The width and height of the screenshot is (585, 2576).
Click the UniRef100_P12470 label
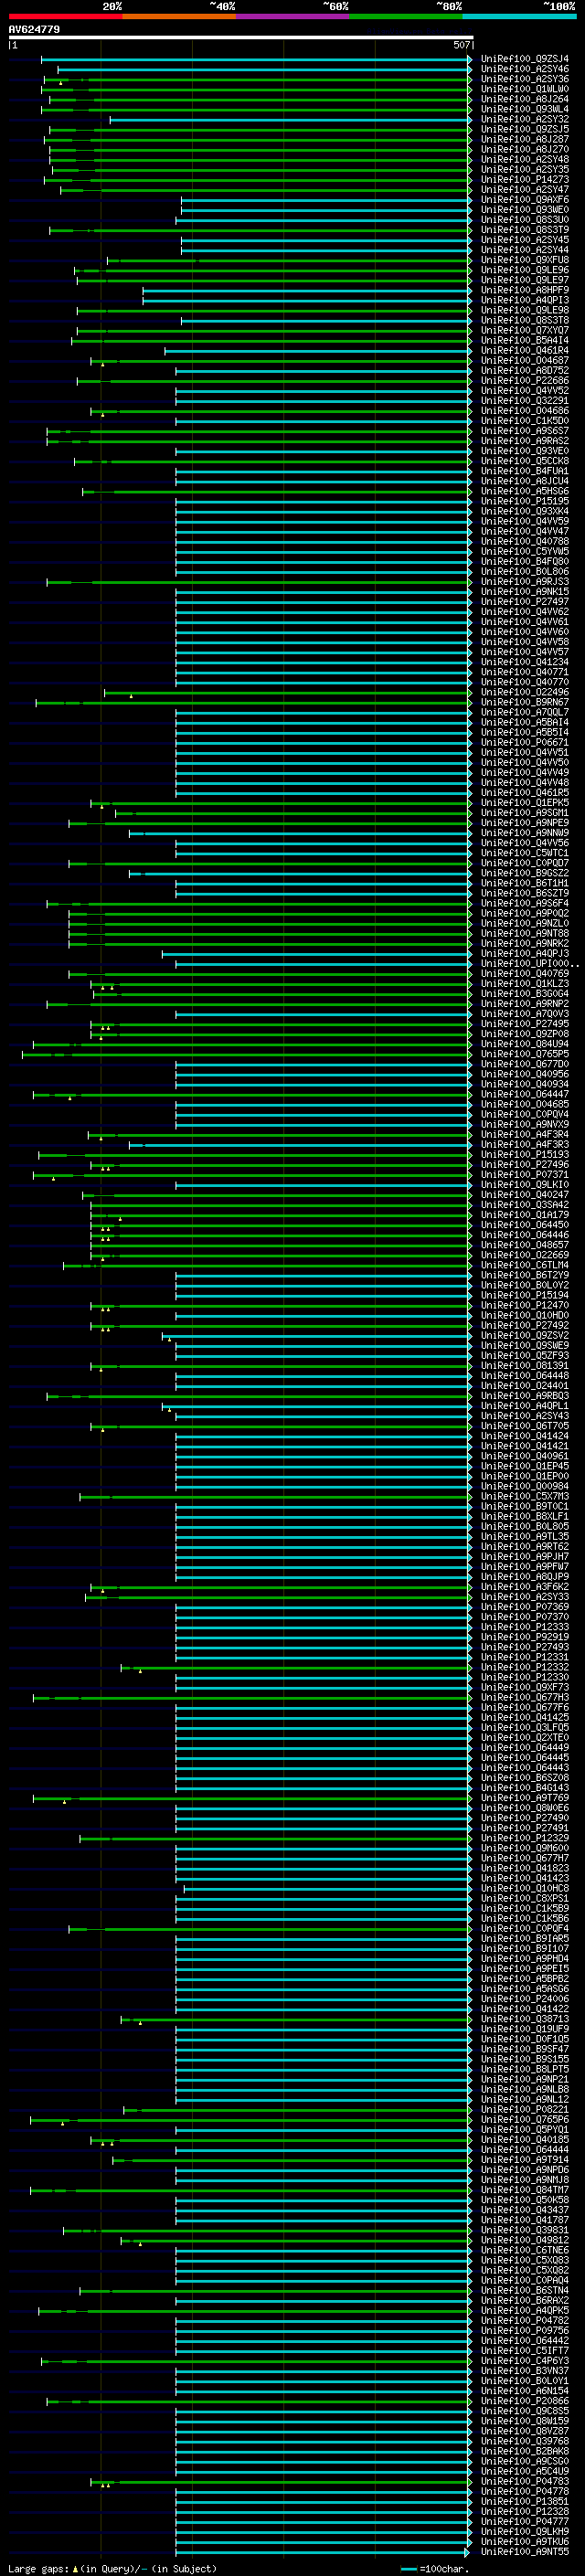524,1305
